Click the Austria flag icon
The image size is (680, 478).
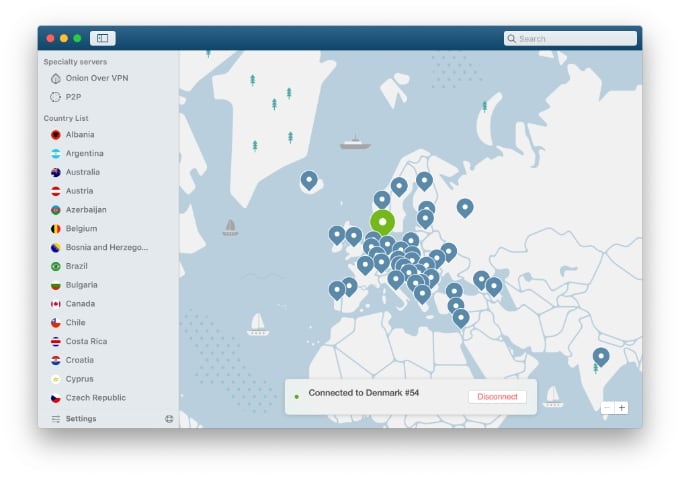click(56, 191)
